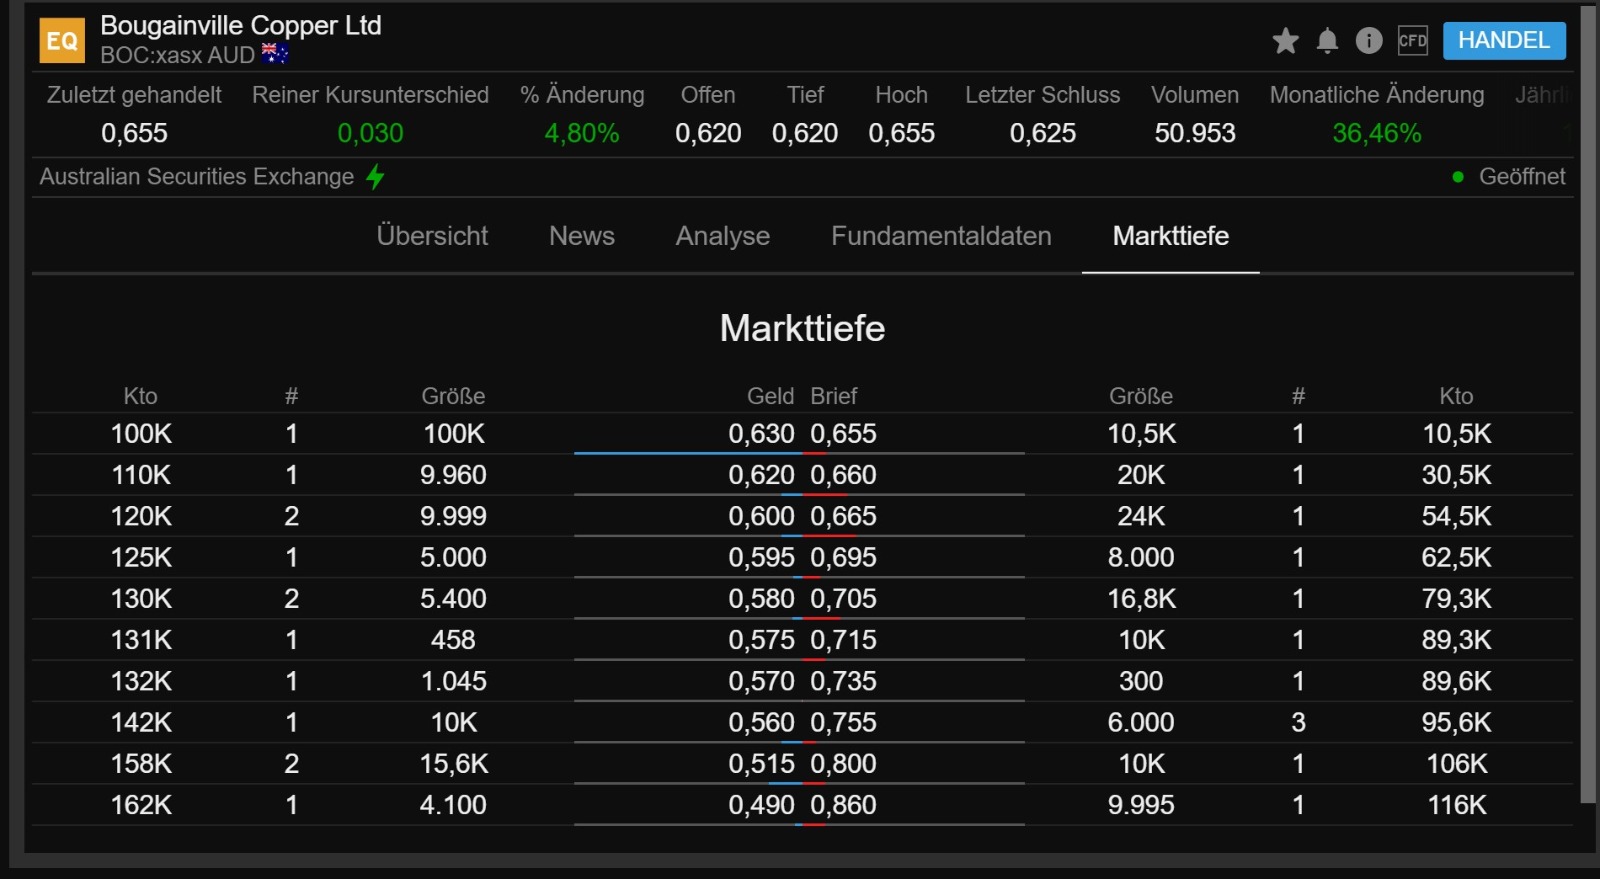Click the green lightning bolt icon
Image resolution: width=1600 pixels, height=879 pixels.
[x=375, y=177]
